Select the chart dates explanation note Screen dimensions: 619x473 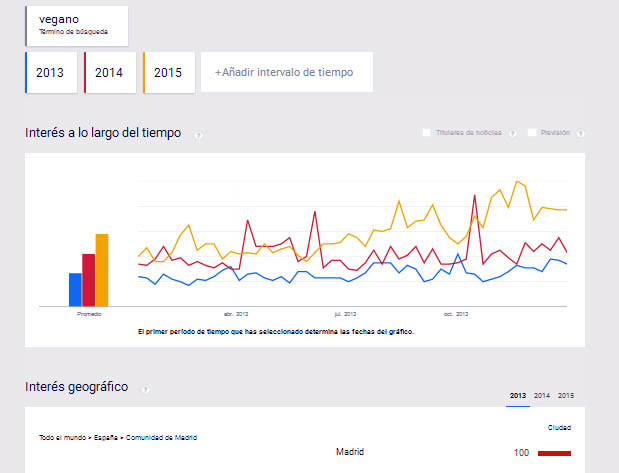pyautogui.click(x=276, y=332)
